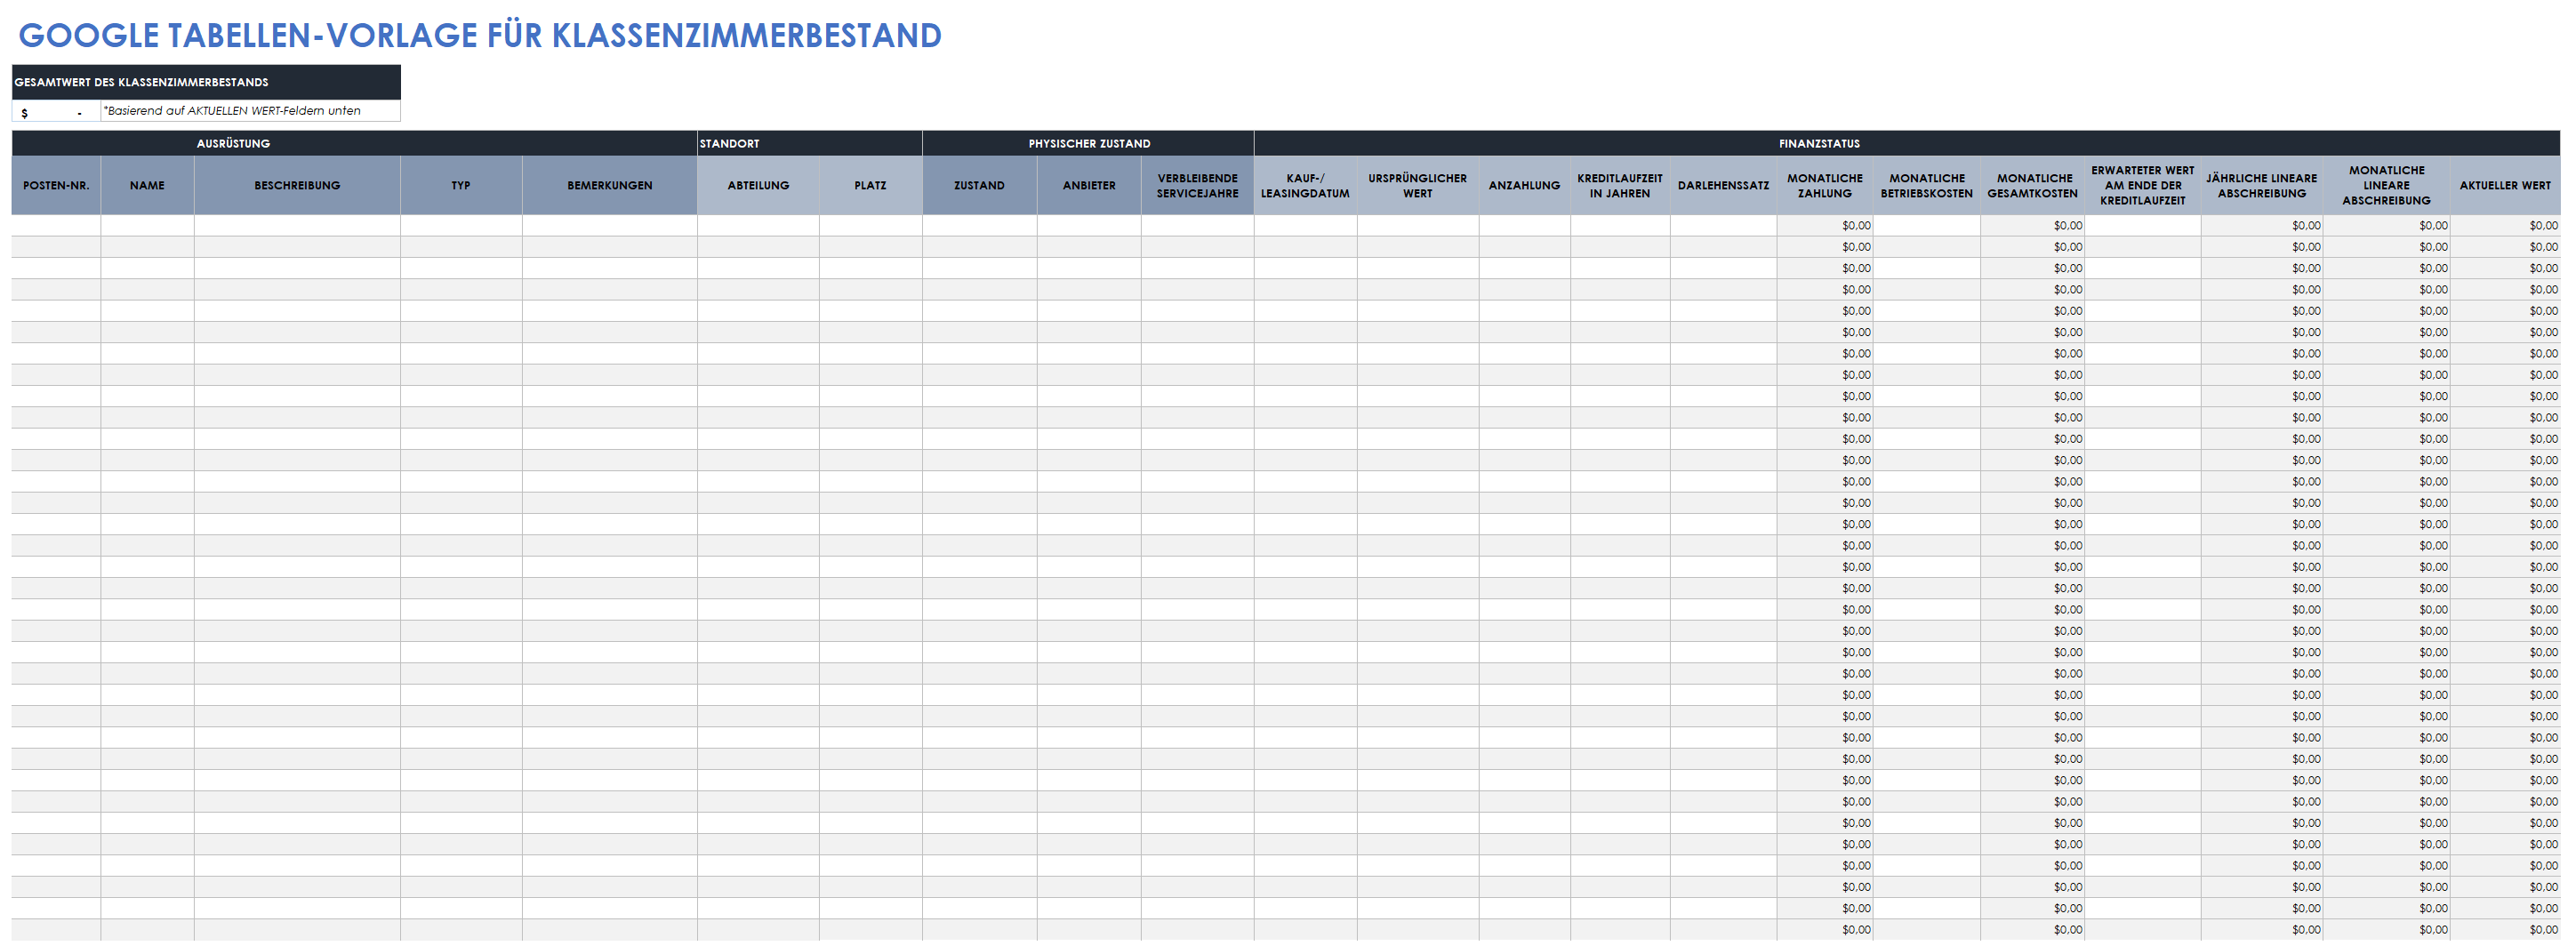The width and height of the screenshot is (2576, 946).
Task: Click the total value cell showing $ -
Action: [x=56, y=111]
